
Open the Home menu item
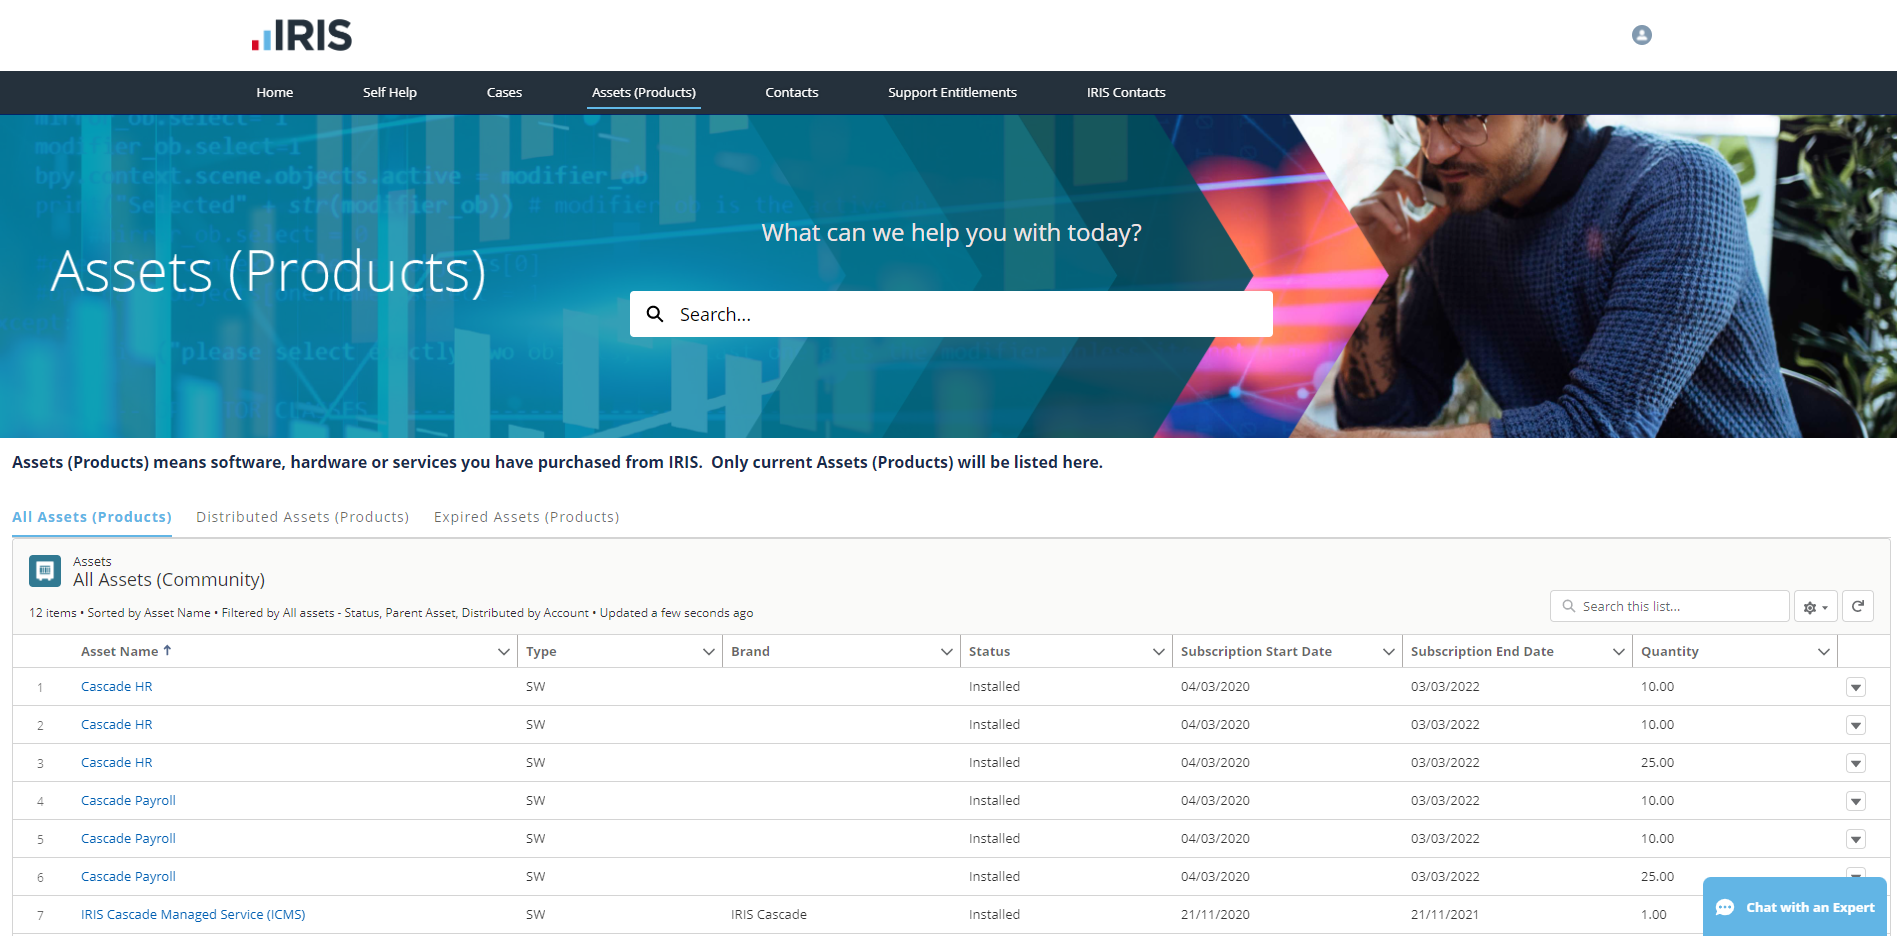(x=274, y=92)
